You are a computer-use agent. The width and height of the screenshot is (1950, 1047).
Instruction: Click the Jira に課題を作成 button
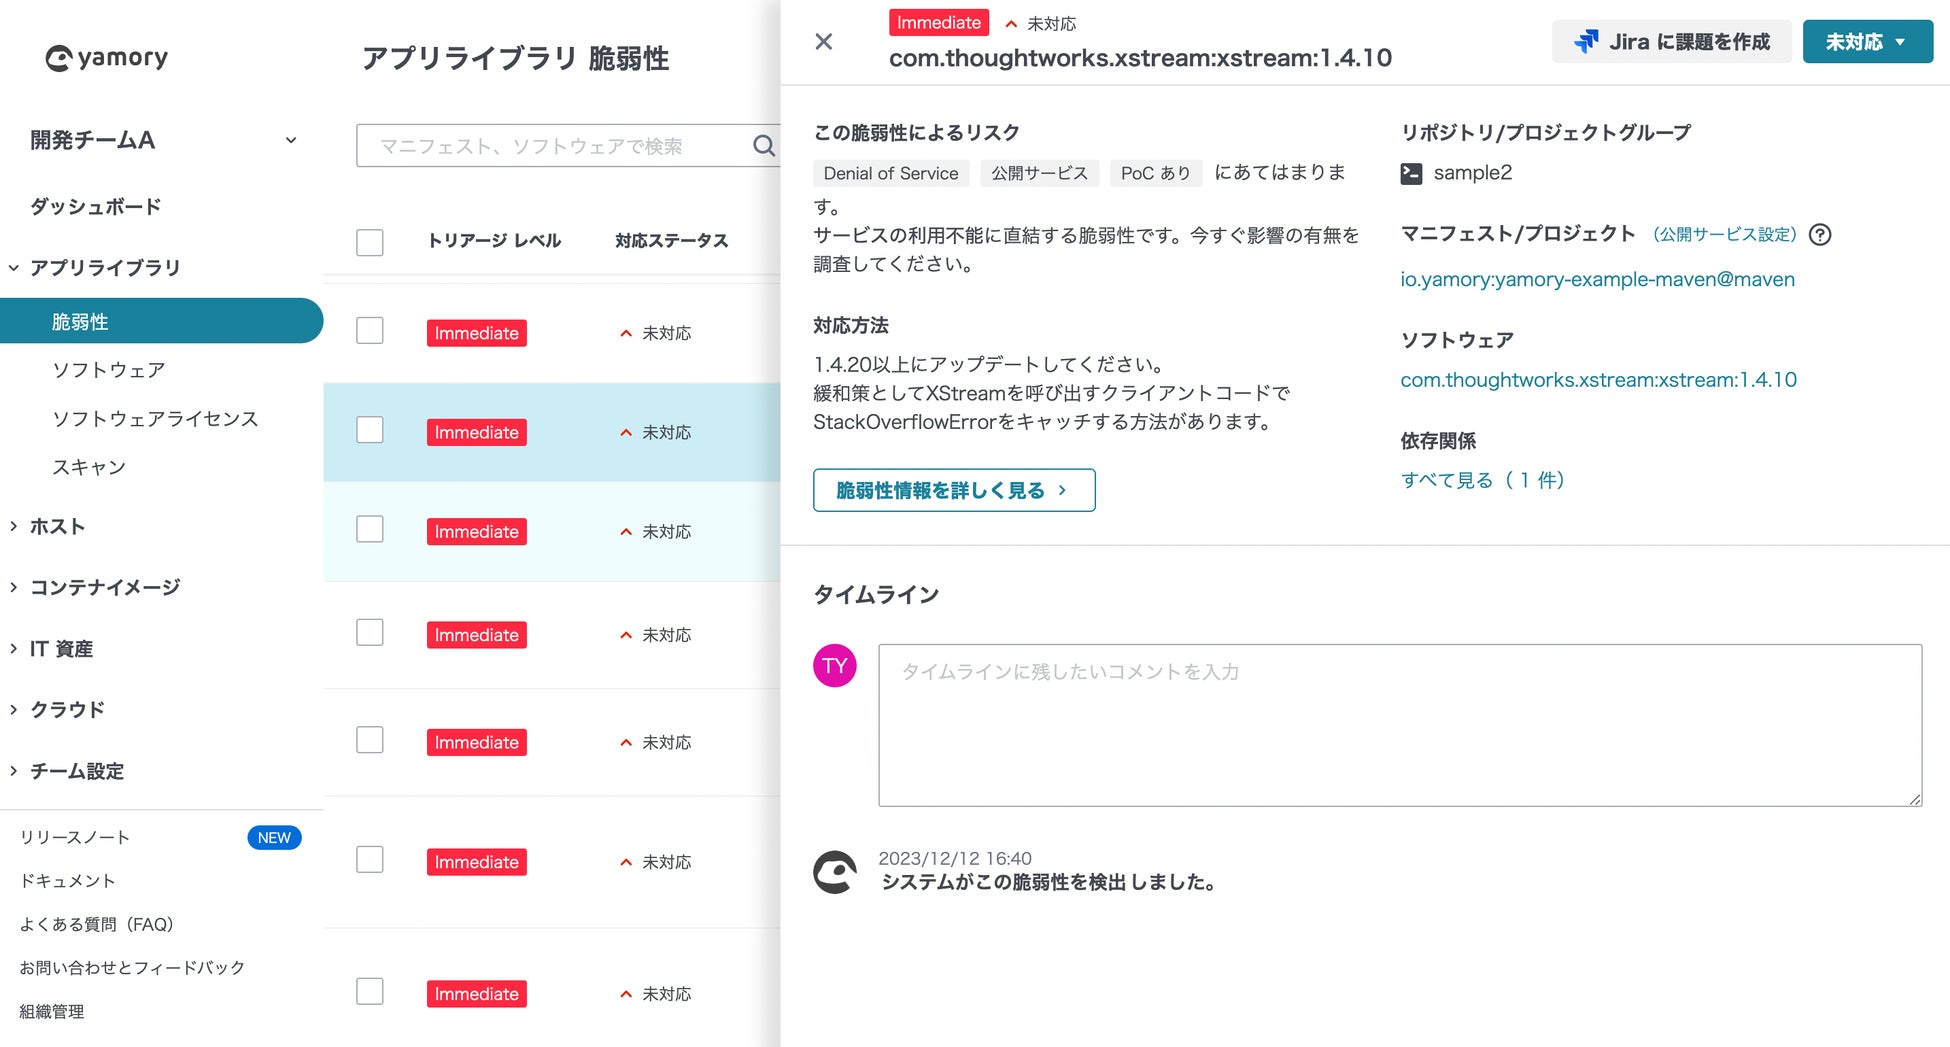click(x=1671, y=42)
